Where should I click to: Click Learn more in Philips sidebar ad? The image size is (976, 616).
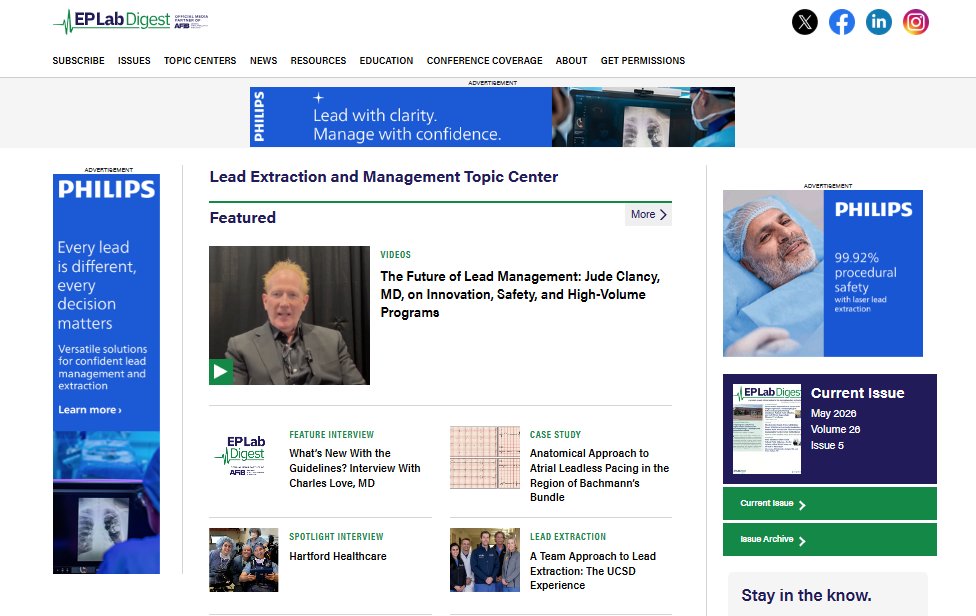(x=90, y=409)
